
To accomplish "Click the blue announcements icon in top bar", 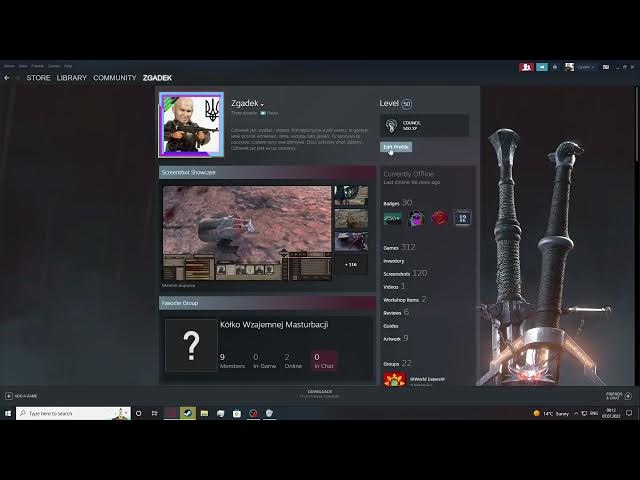I will (x=542, y=67).
